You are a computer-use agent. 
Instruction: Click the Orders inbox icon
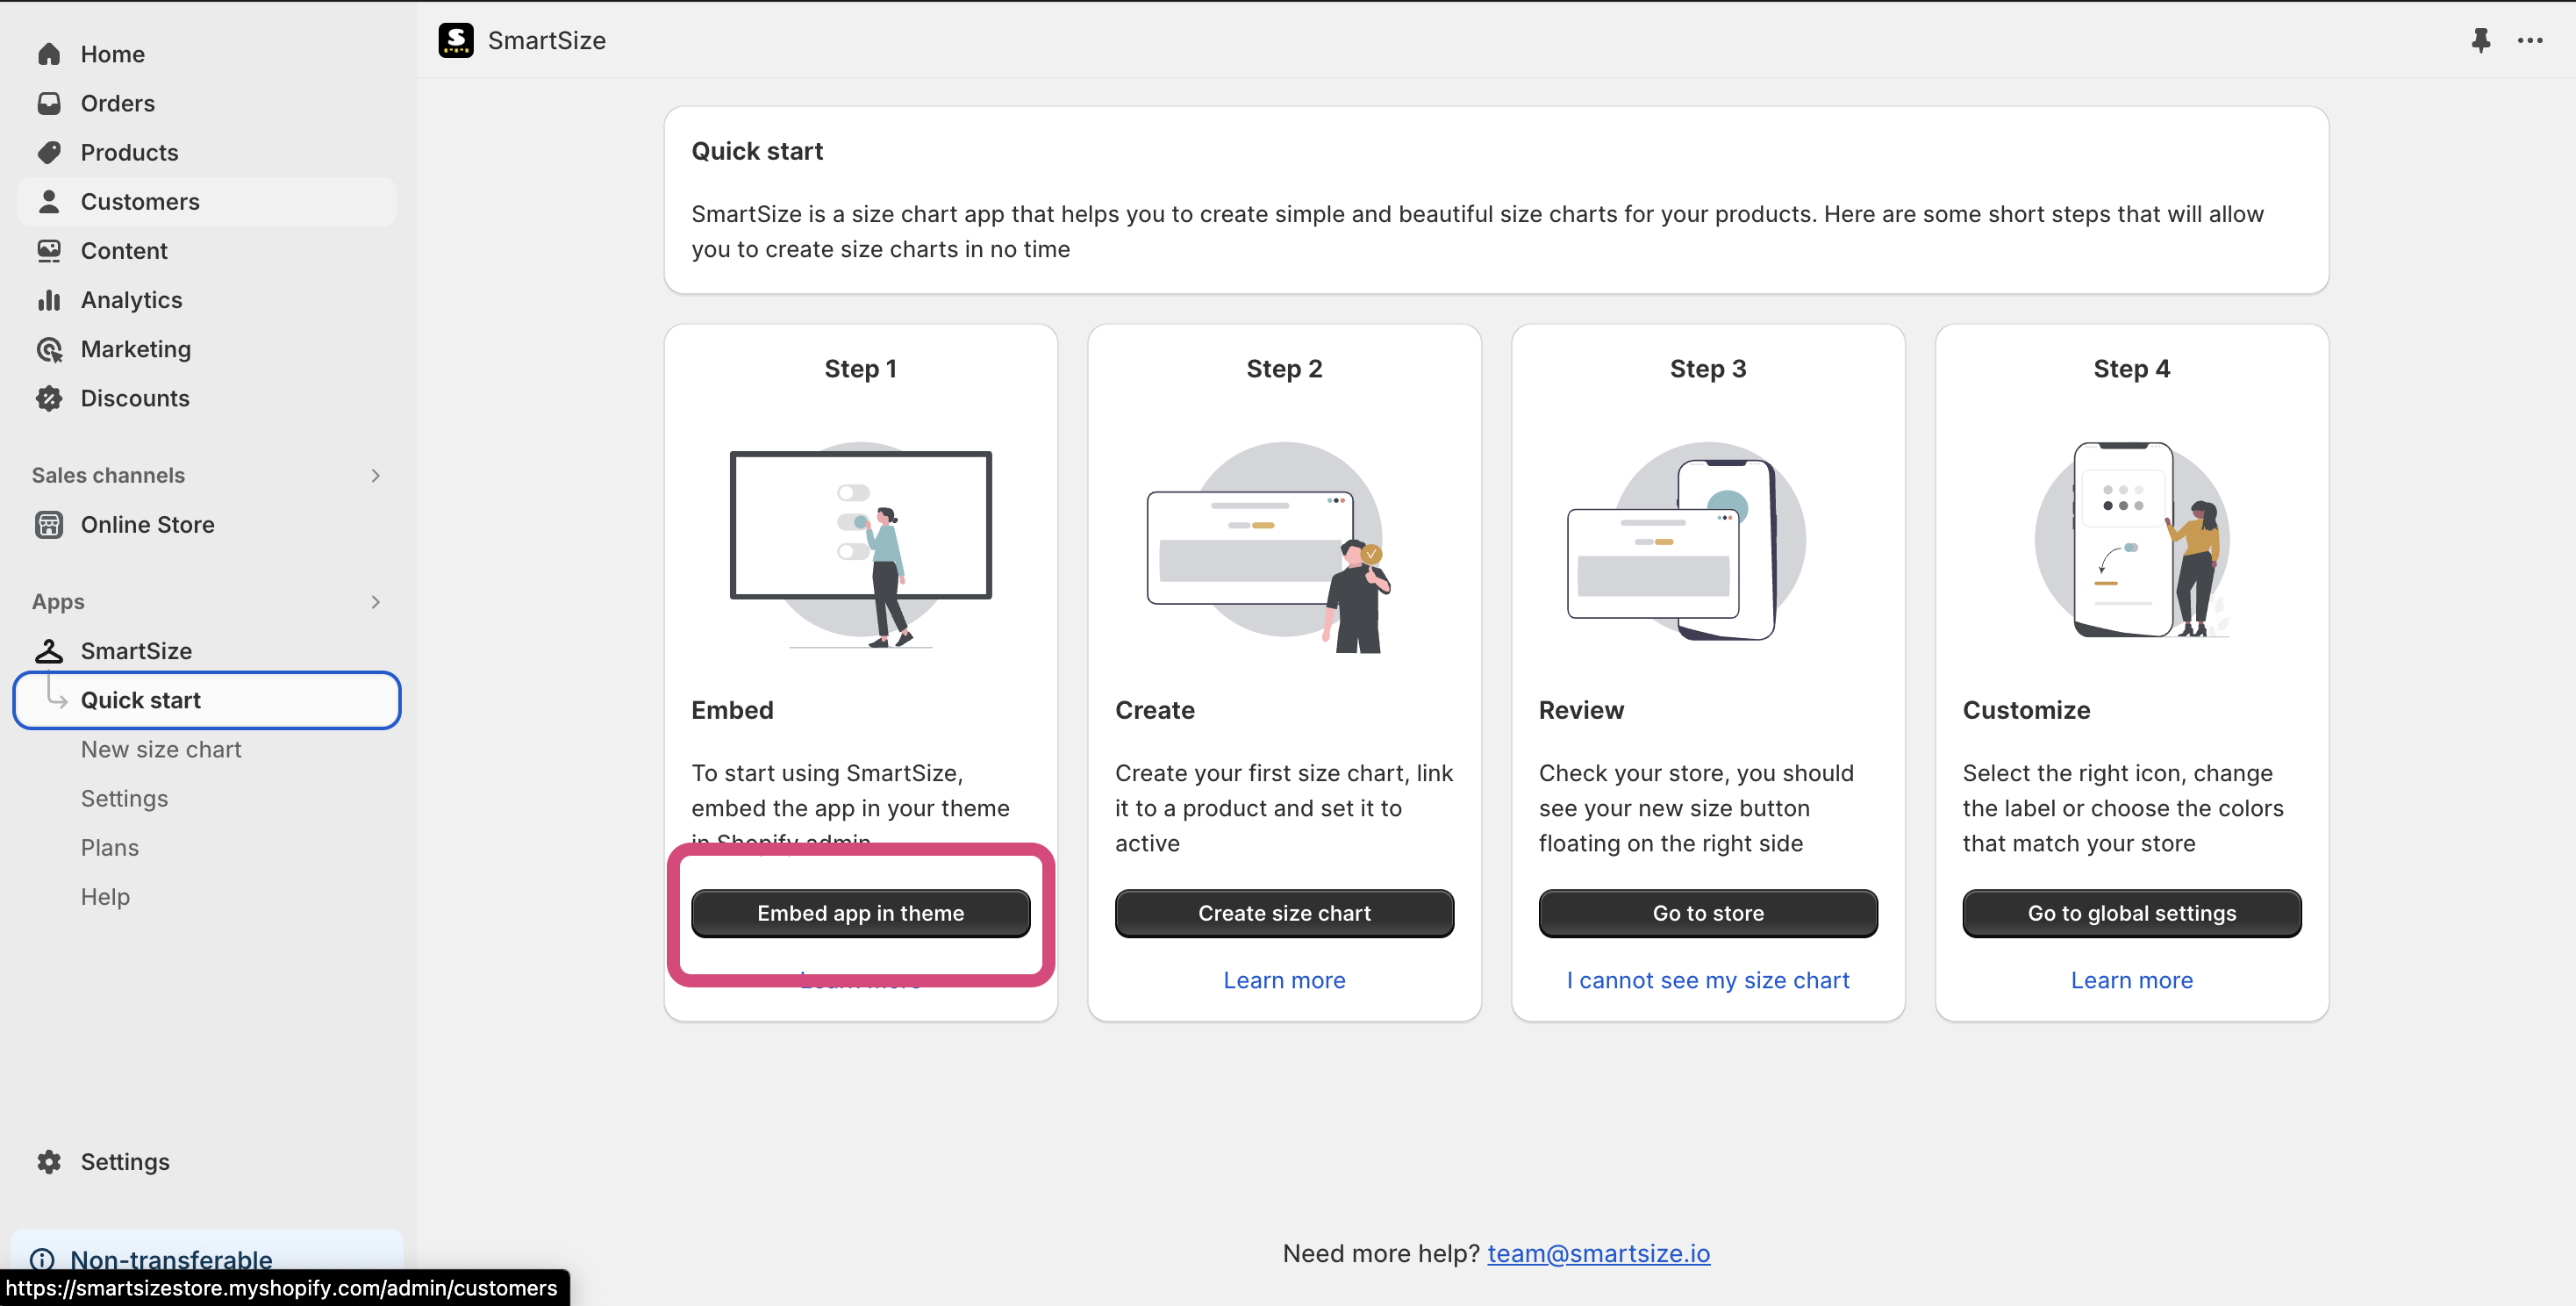[x=49, y=103]
